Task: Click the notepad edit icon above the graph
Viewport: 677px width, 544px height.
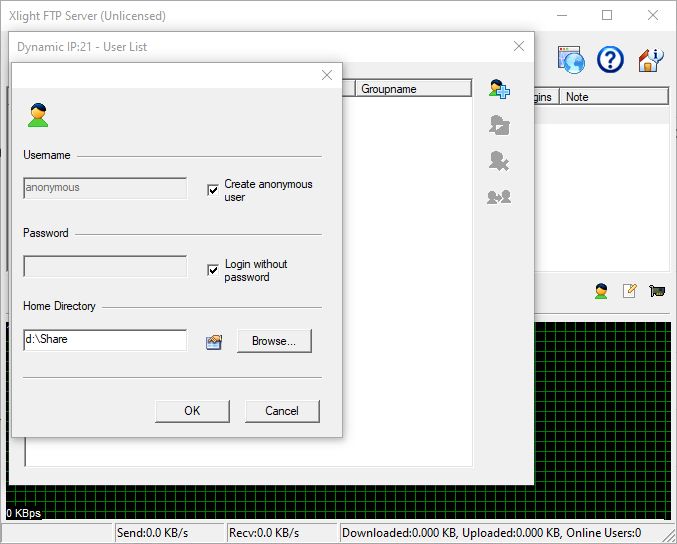Action: click(x=630, y=291)
